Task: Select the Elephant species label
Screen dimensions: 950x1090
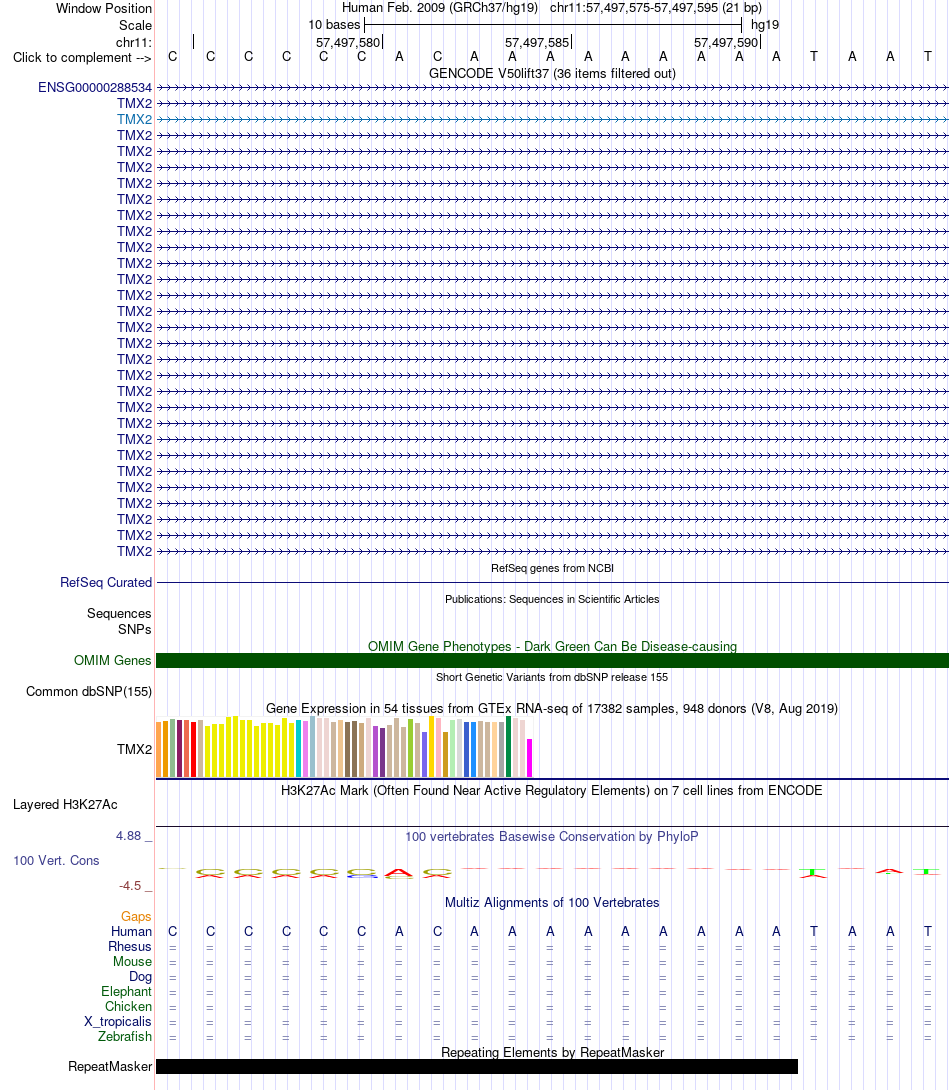Action: [126, 991]
